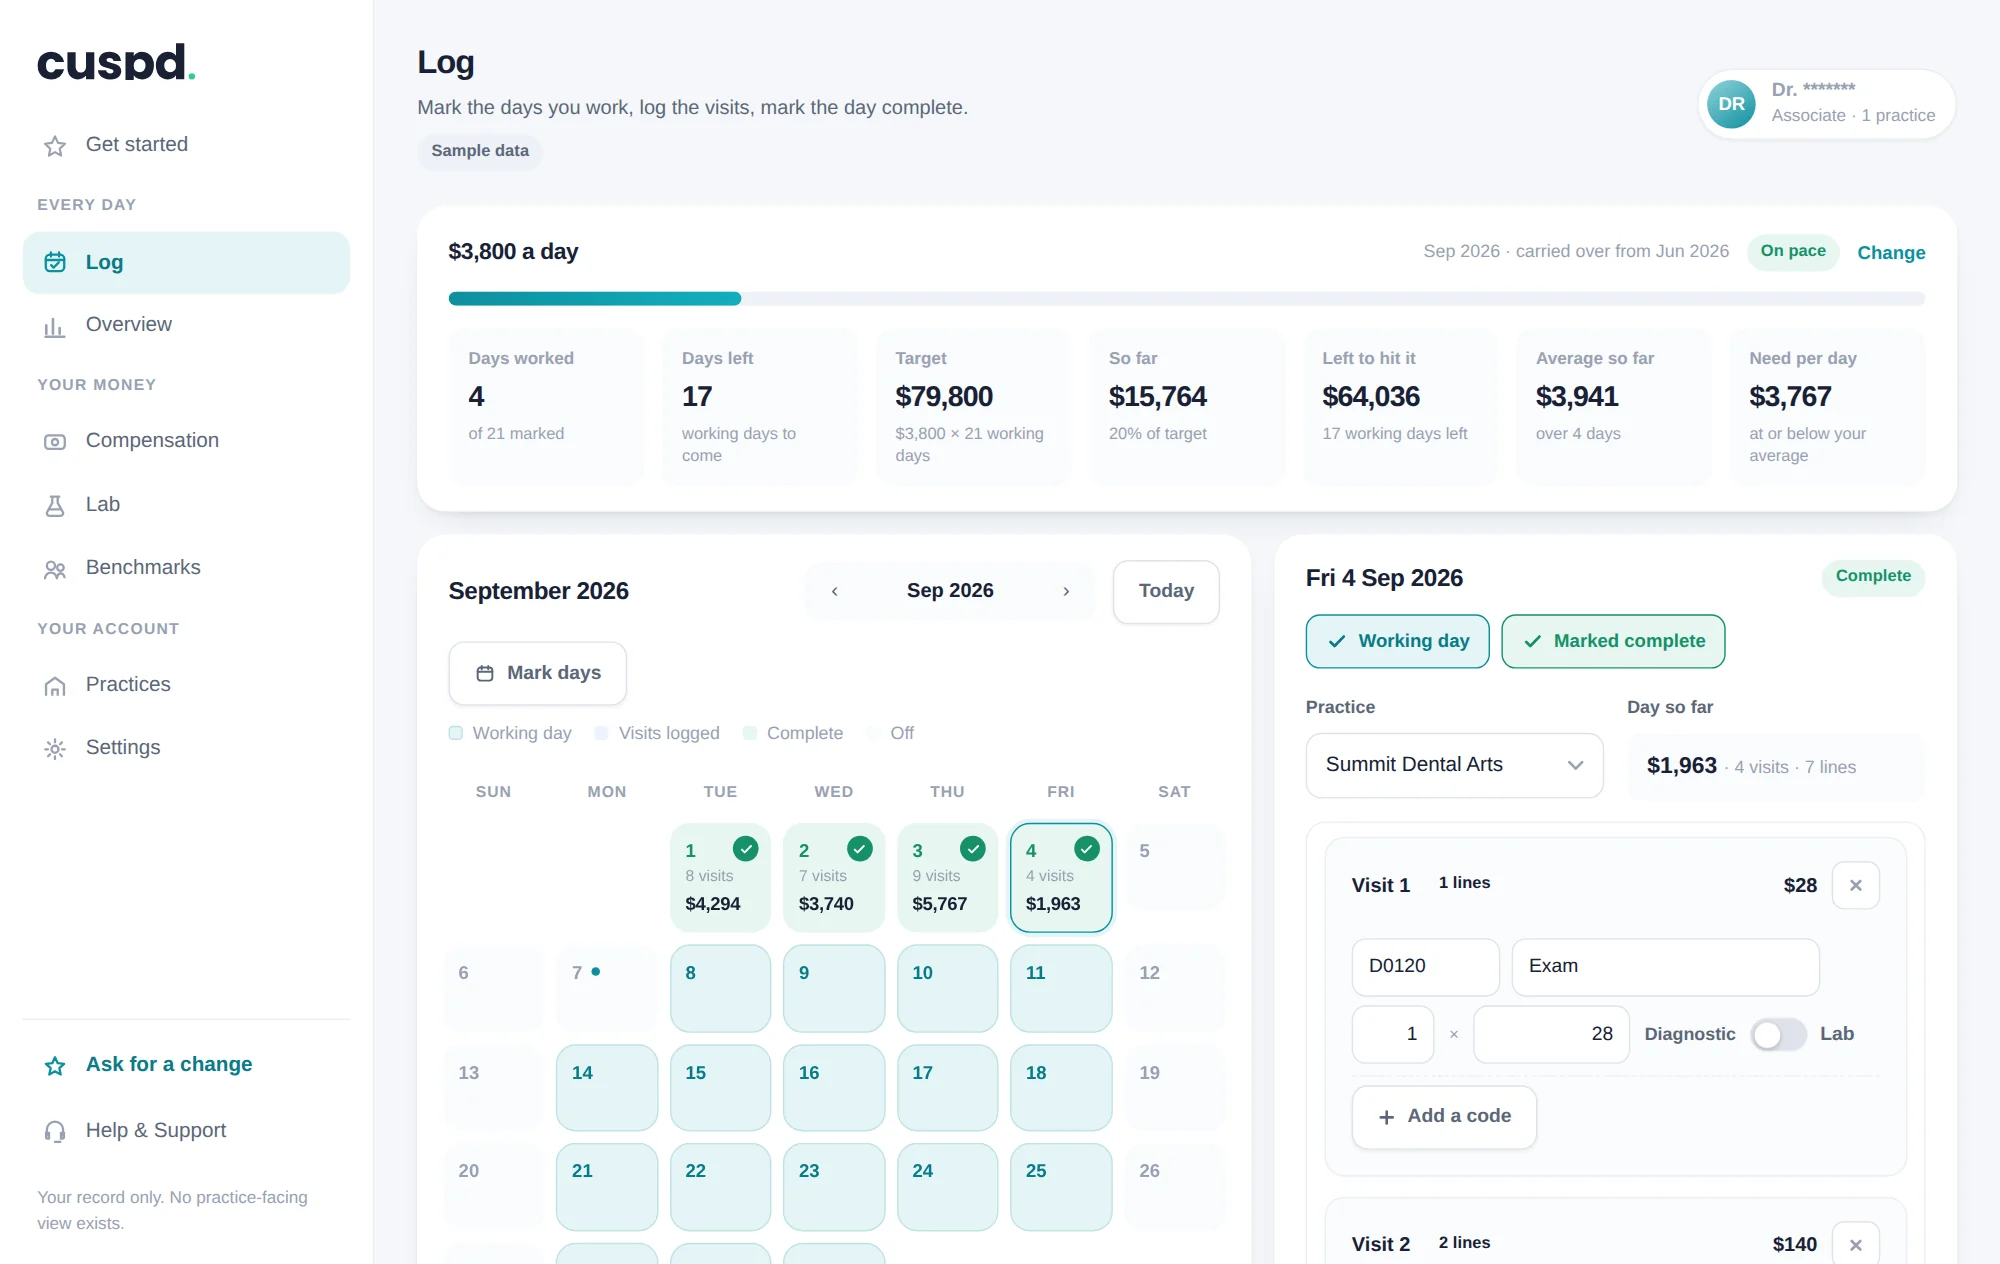Open the Sep 2026 month picker

point(950,591)
